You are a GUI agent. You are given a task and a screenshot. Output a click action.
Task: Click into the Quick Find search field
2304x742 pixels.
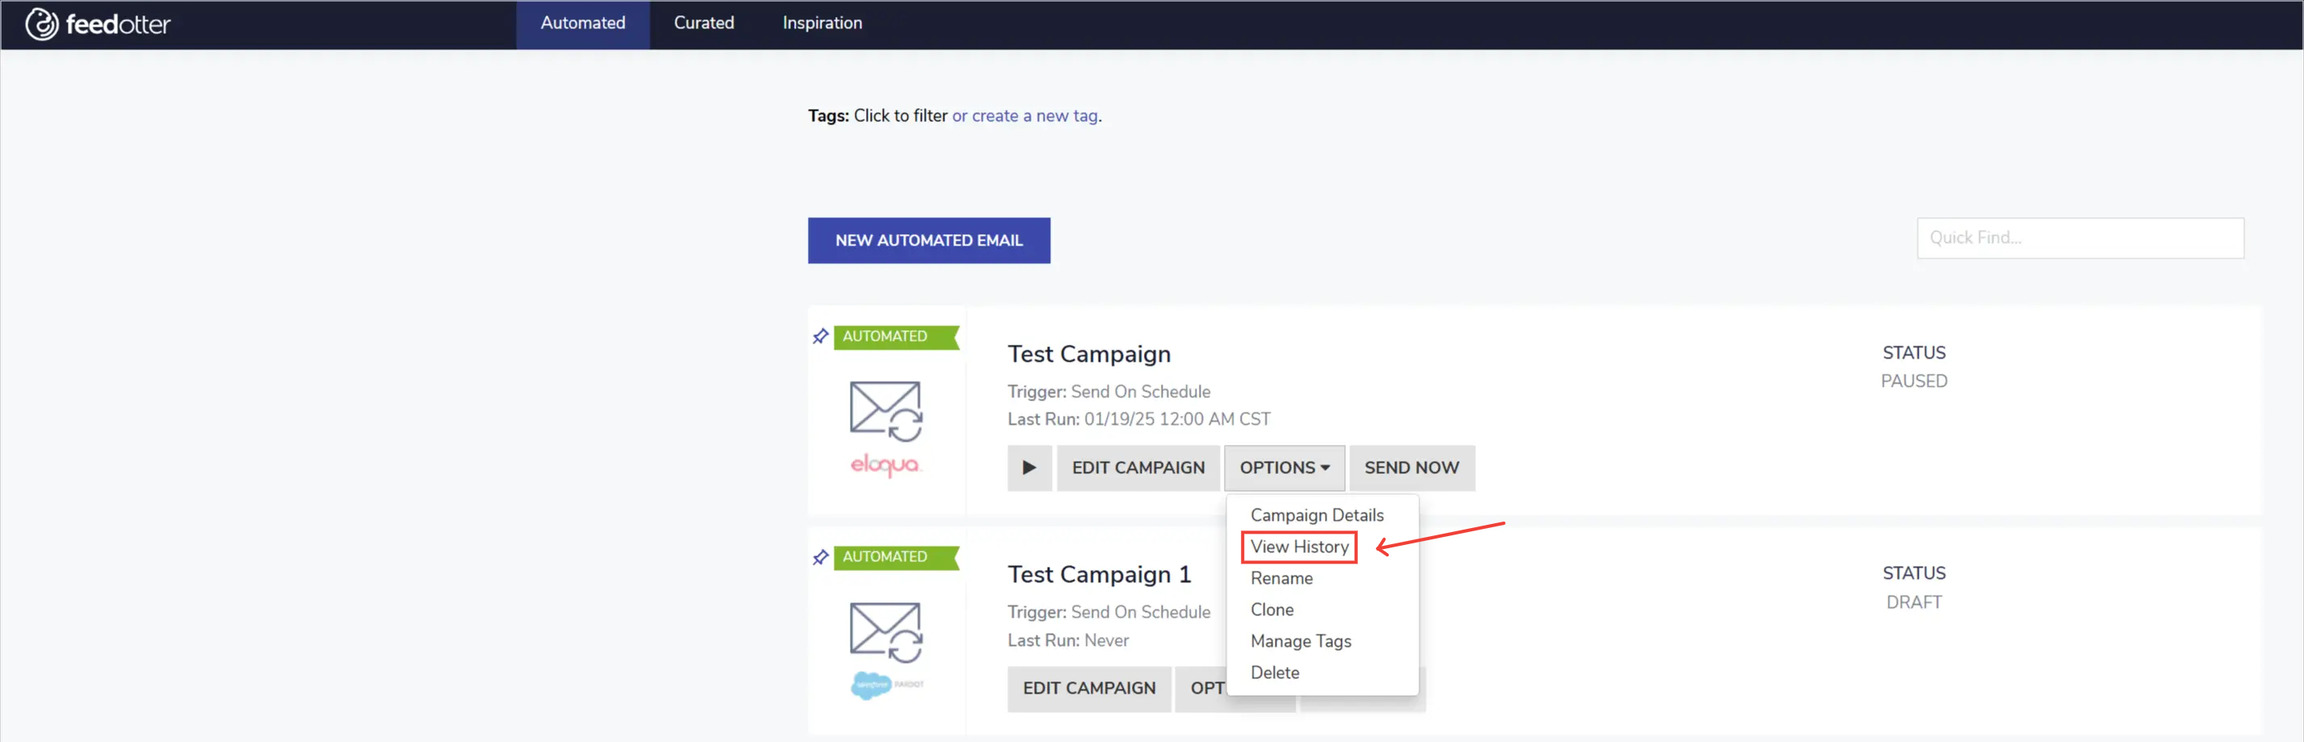pyautogui.click(x=2079, y=238)
